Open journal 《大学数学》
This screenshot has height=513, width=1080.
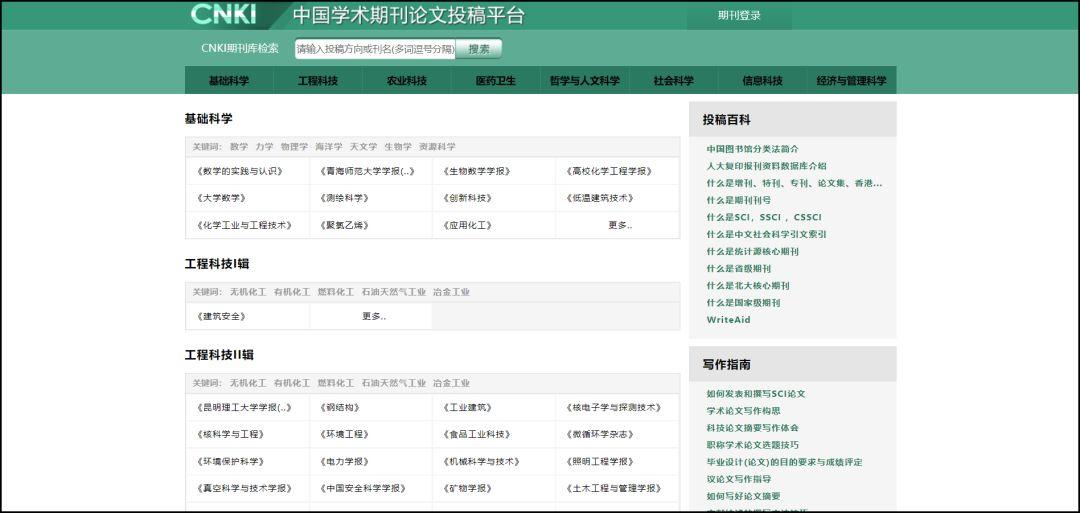pyautogui.click(x=220, y=198)
